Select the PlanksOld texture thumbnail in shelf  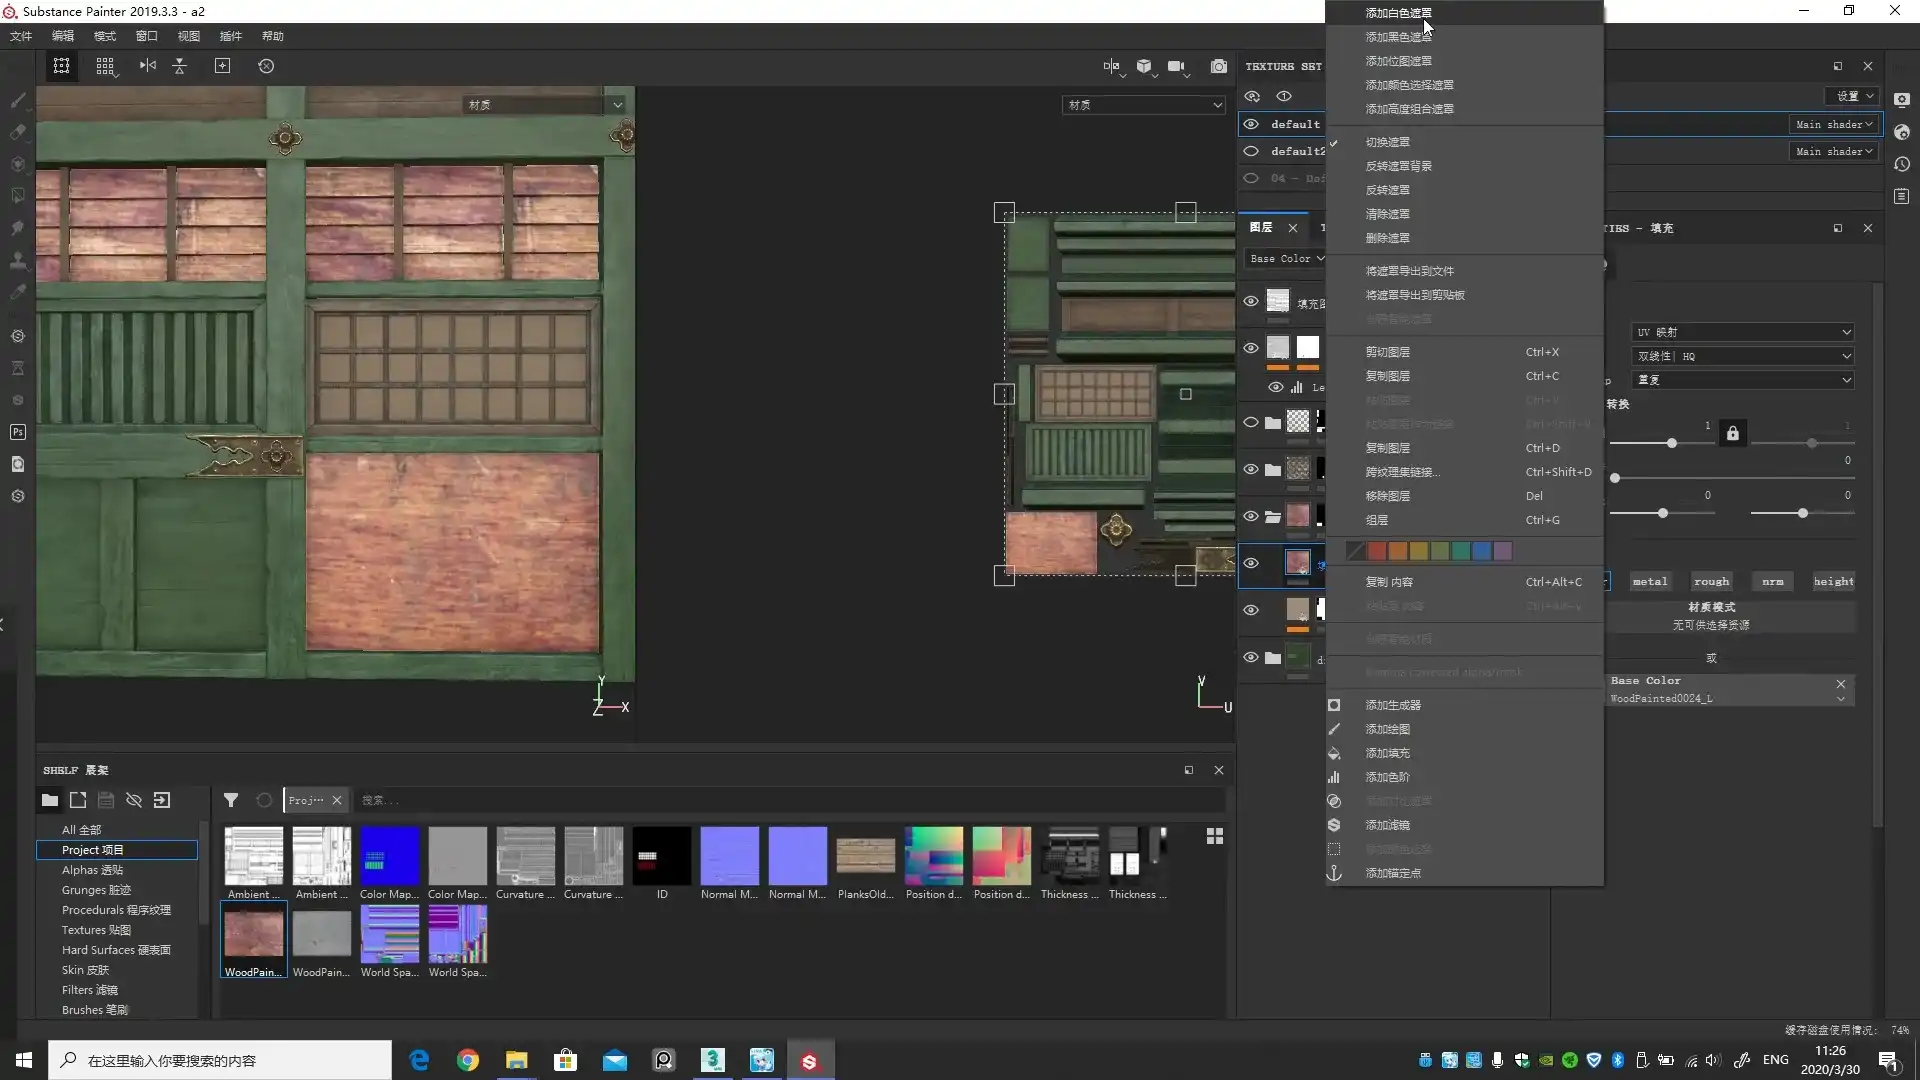865,857
